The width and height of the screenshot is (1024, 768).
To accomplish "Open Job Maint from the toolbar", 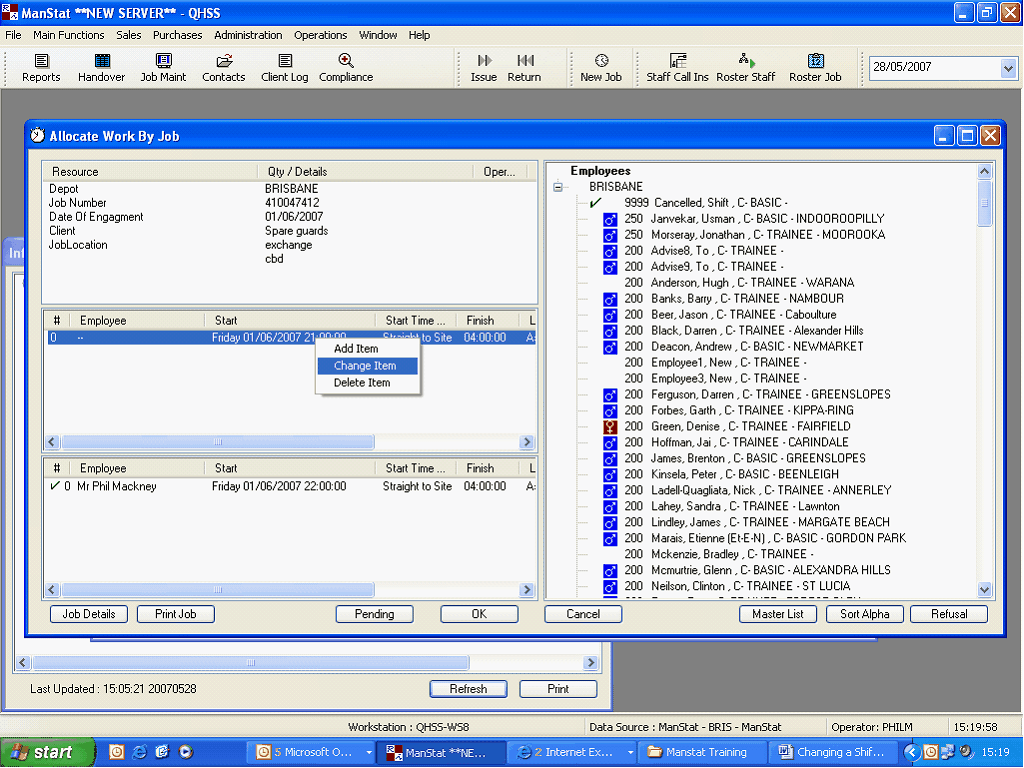I will pyautogui.click(x=163, y=61).
